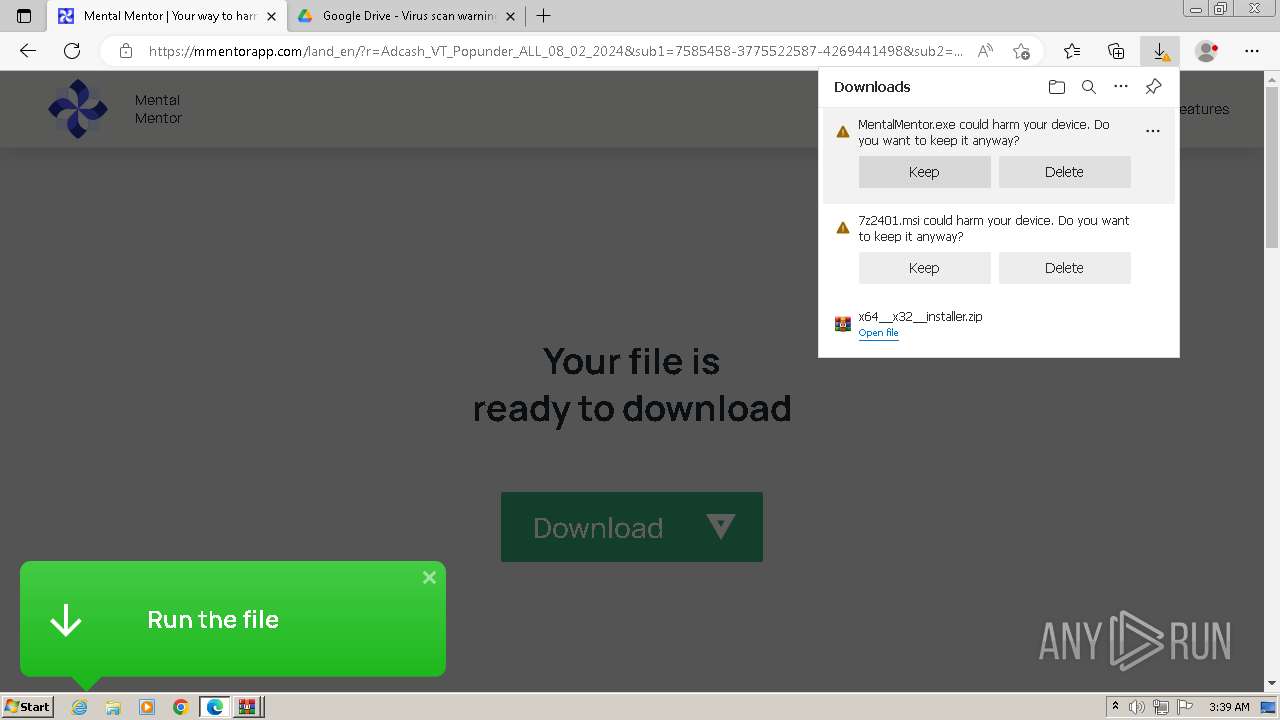Keep the MentalMentor.exe download
This screenshot has width=1280, height=720.
[x=924, y=172]
